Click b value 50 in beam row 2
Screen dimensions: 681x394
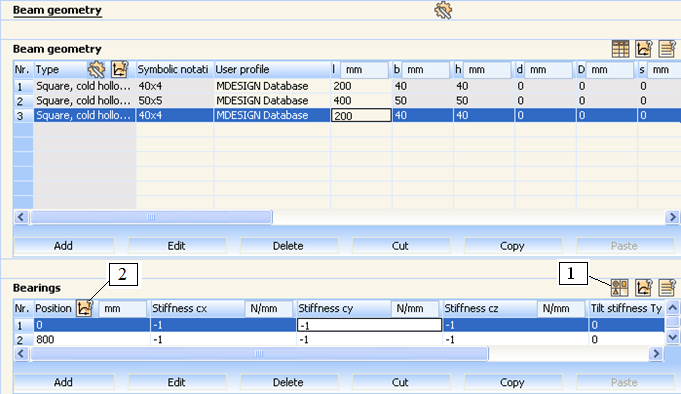(x=423, y=101)
